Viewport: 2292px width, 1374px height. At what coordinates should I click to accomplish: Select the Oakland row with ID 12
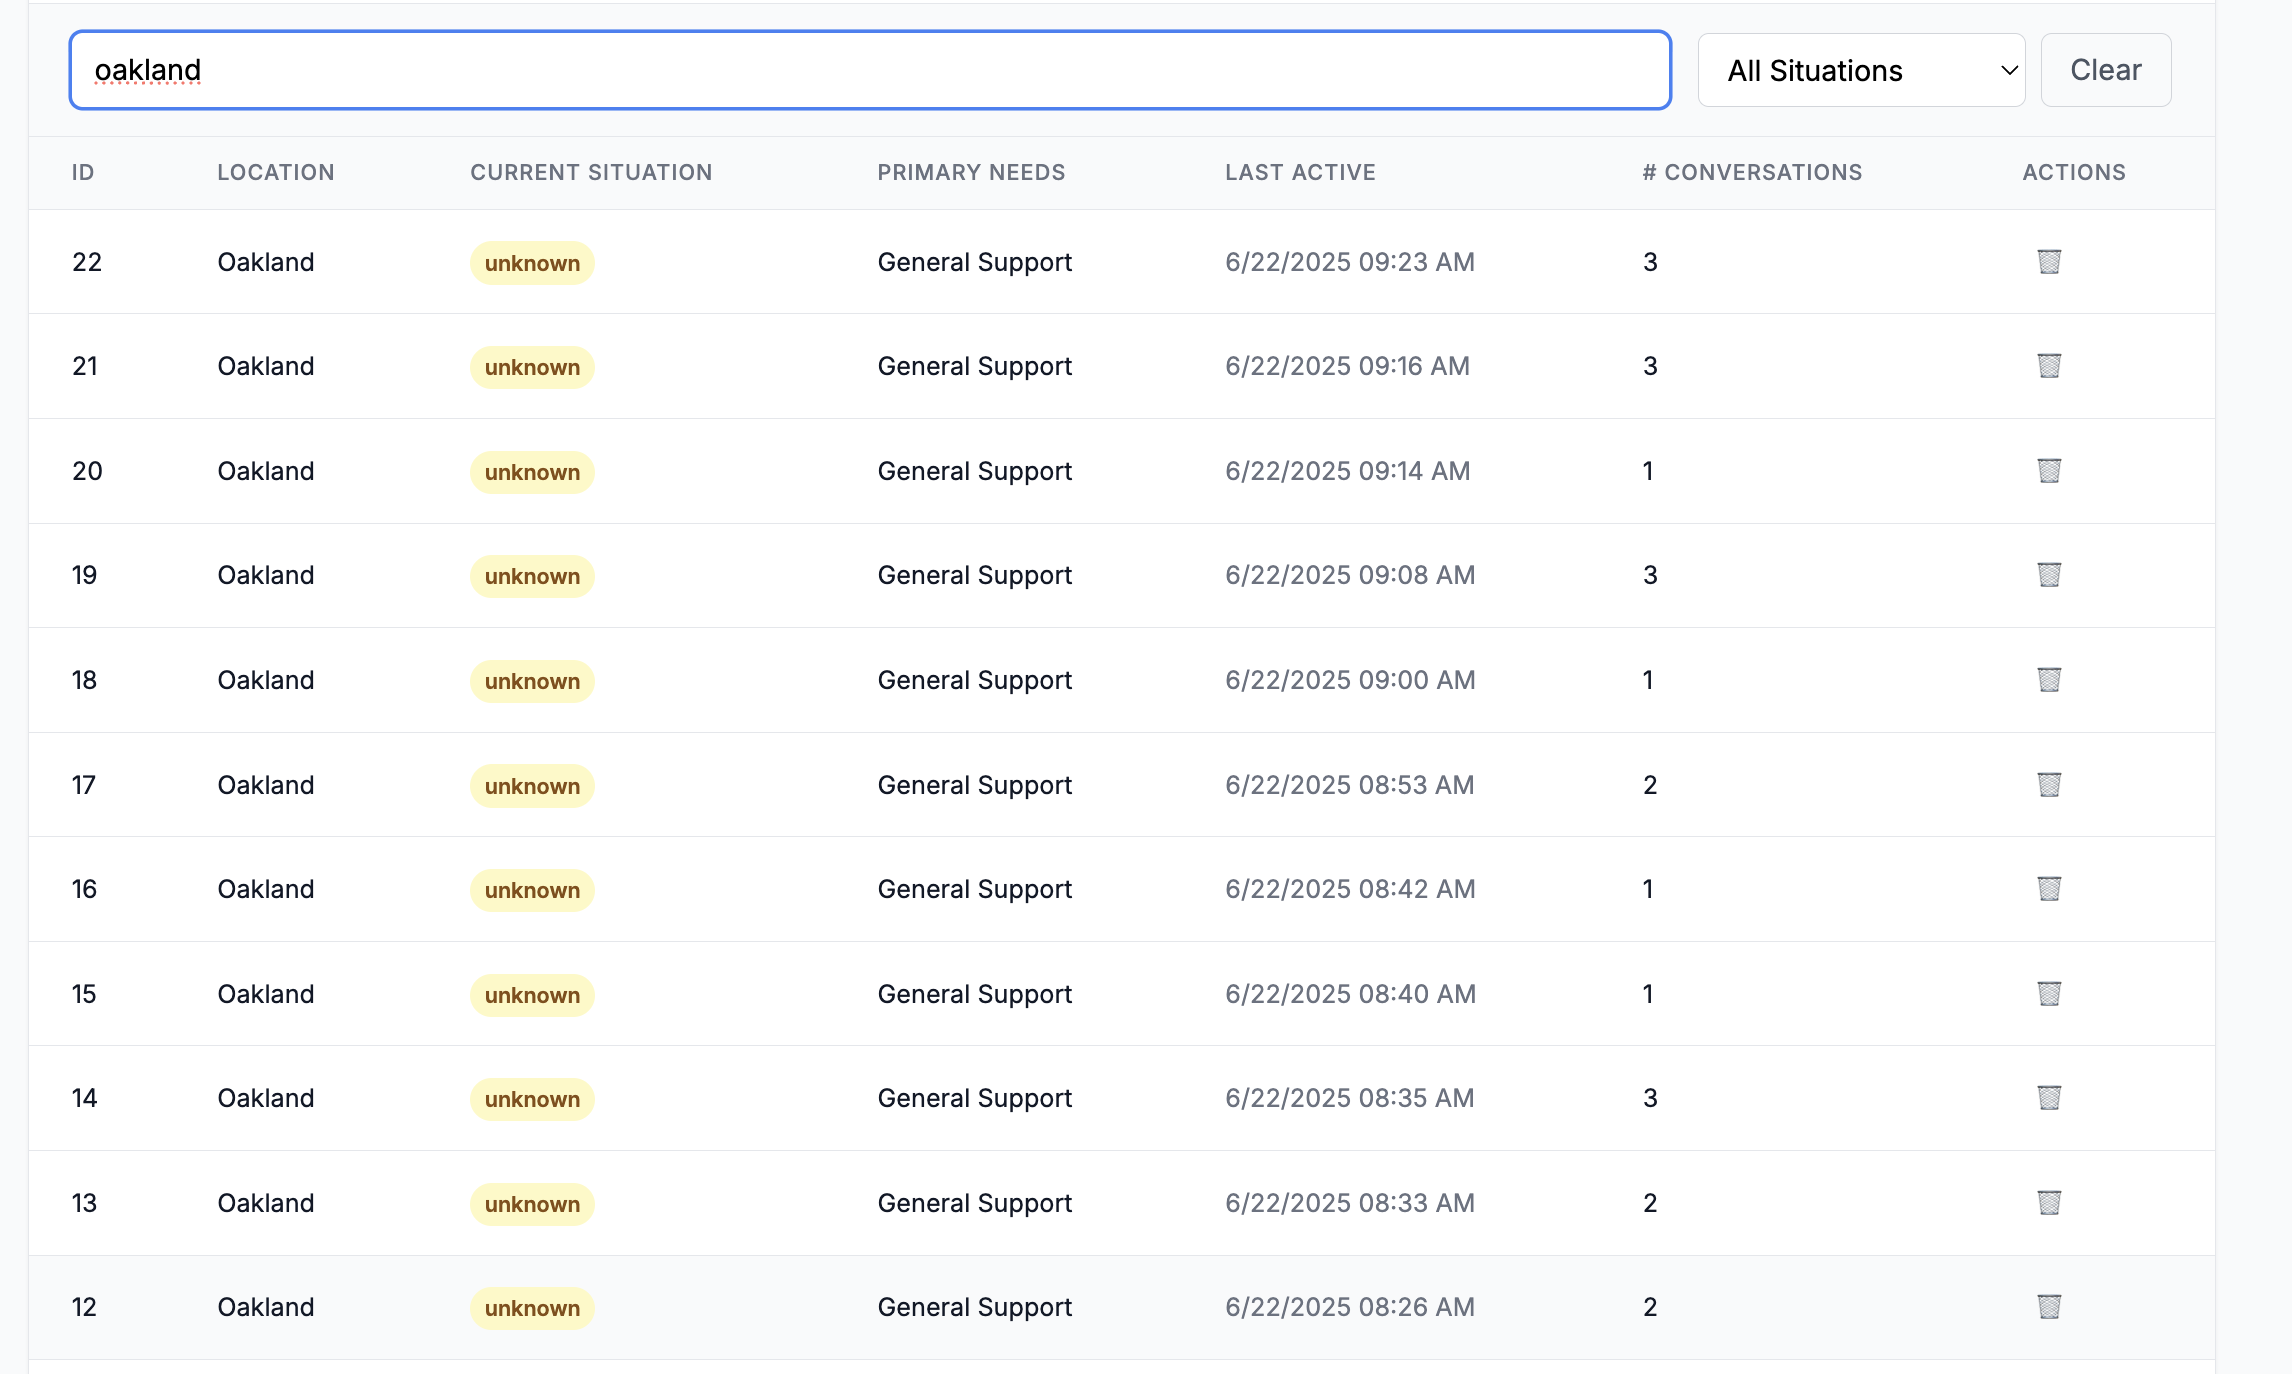266,1307
